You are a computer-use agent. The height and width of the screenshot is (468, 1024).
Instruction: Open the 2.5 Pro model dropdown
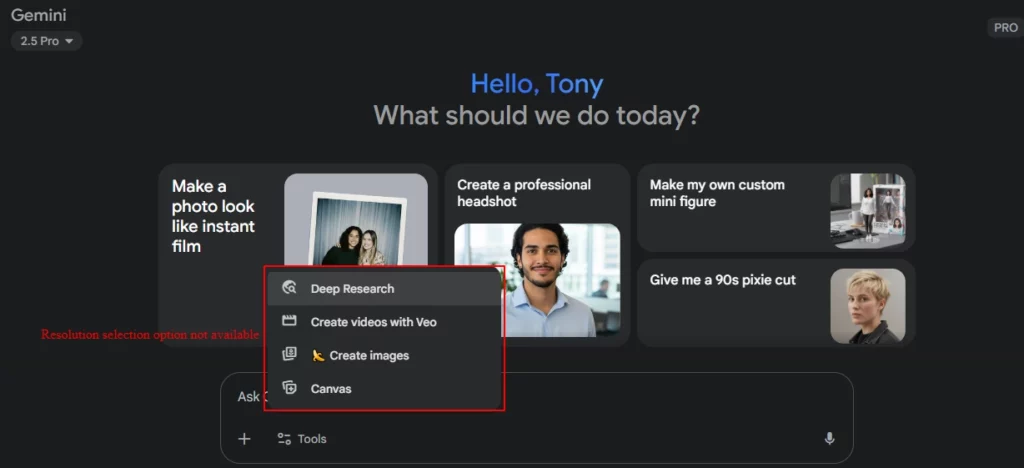(46, 41)
